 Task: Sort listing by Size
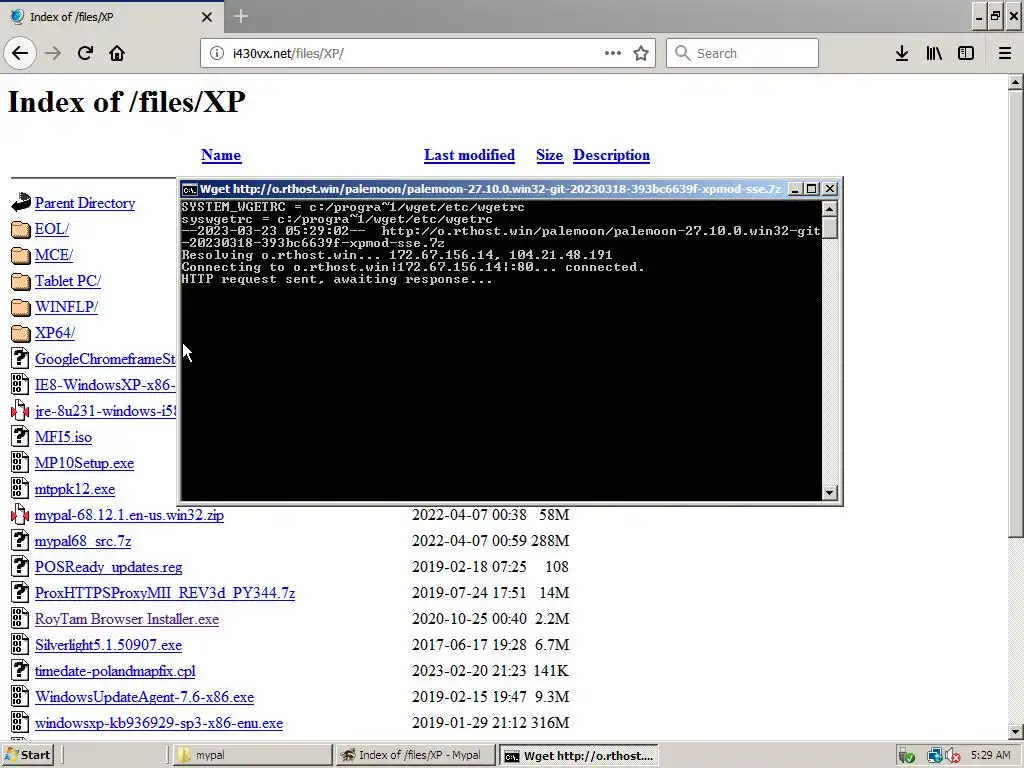(549, 155)
